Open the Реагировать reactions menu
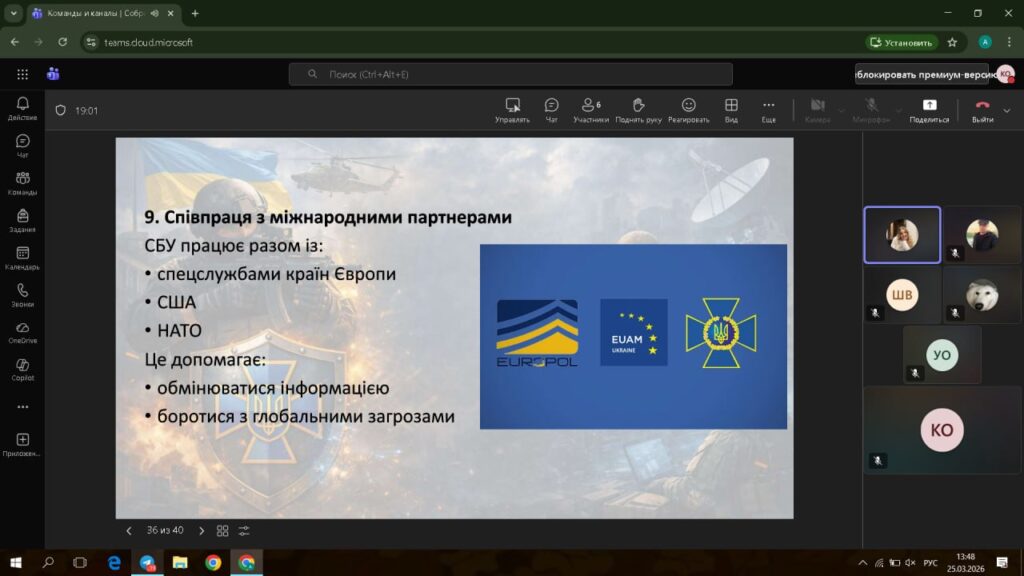This screenshot has height=576, width=1024. [x=688, y=109]
